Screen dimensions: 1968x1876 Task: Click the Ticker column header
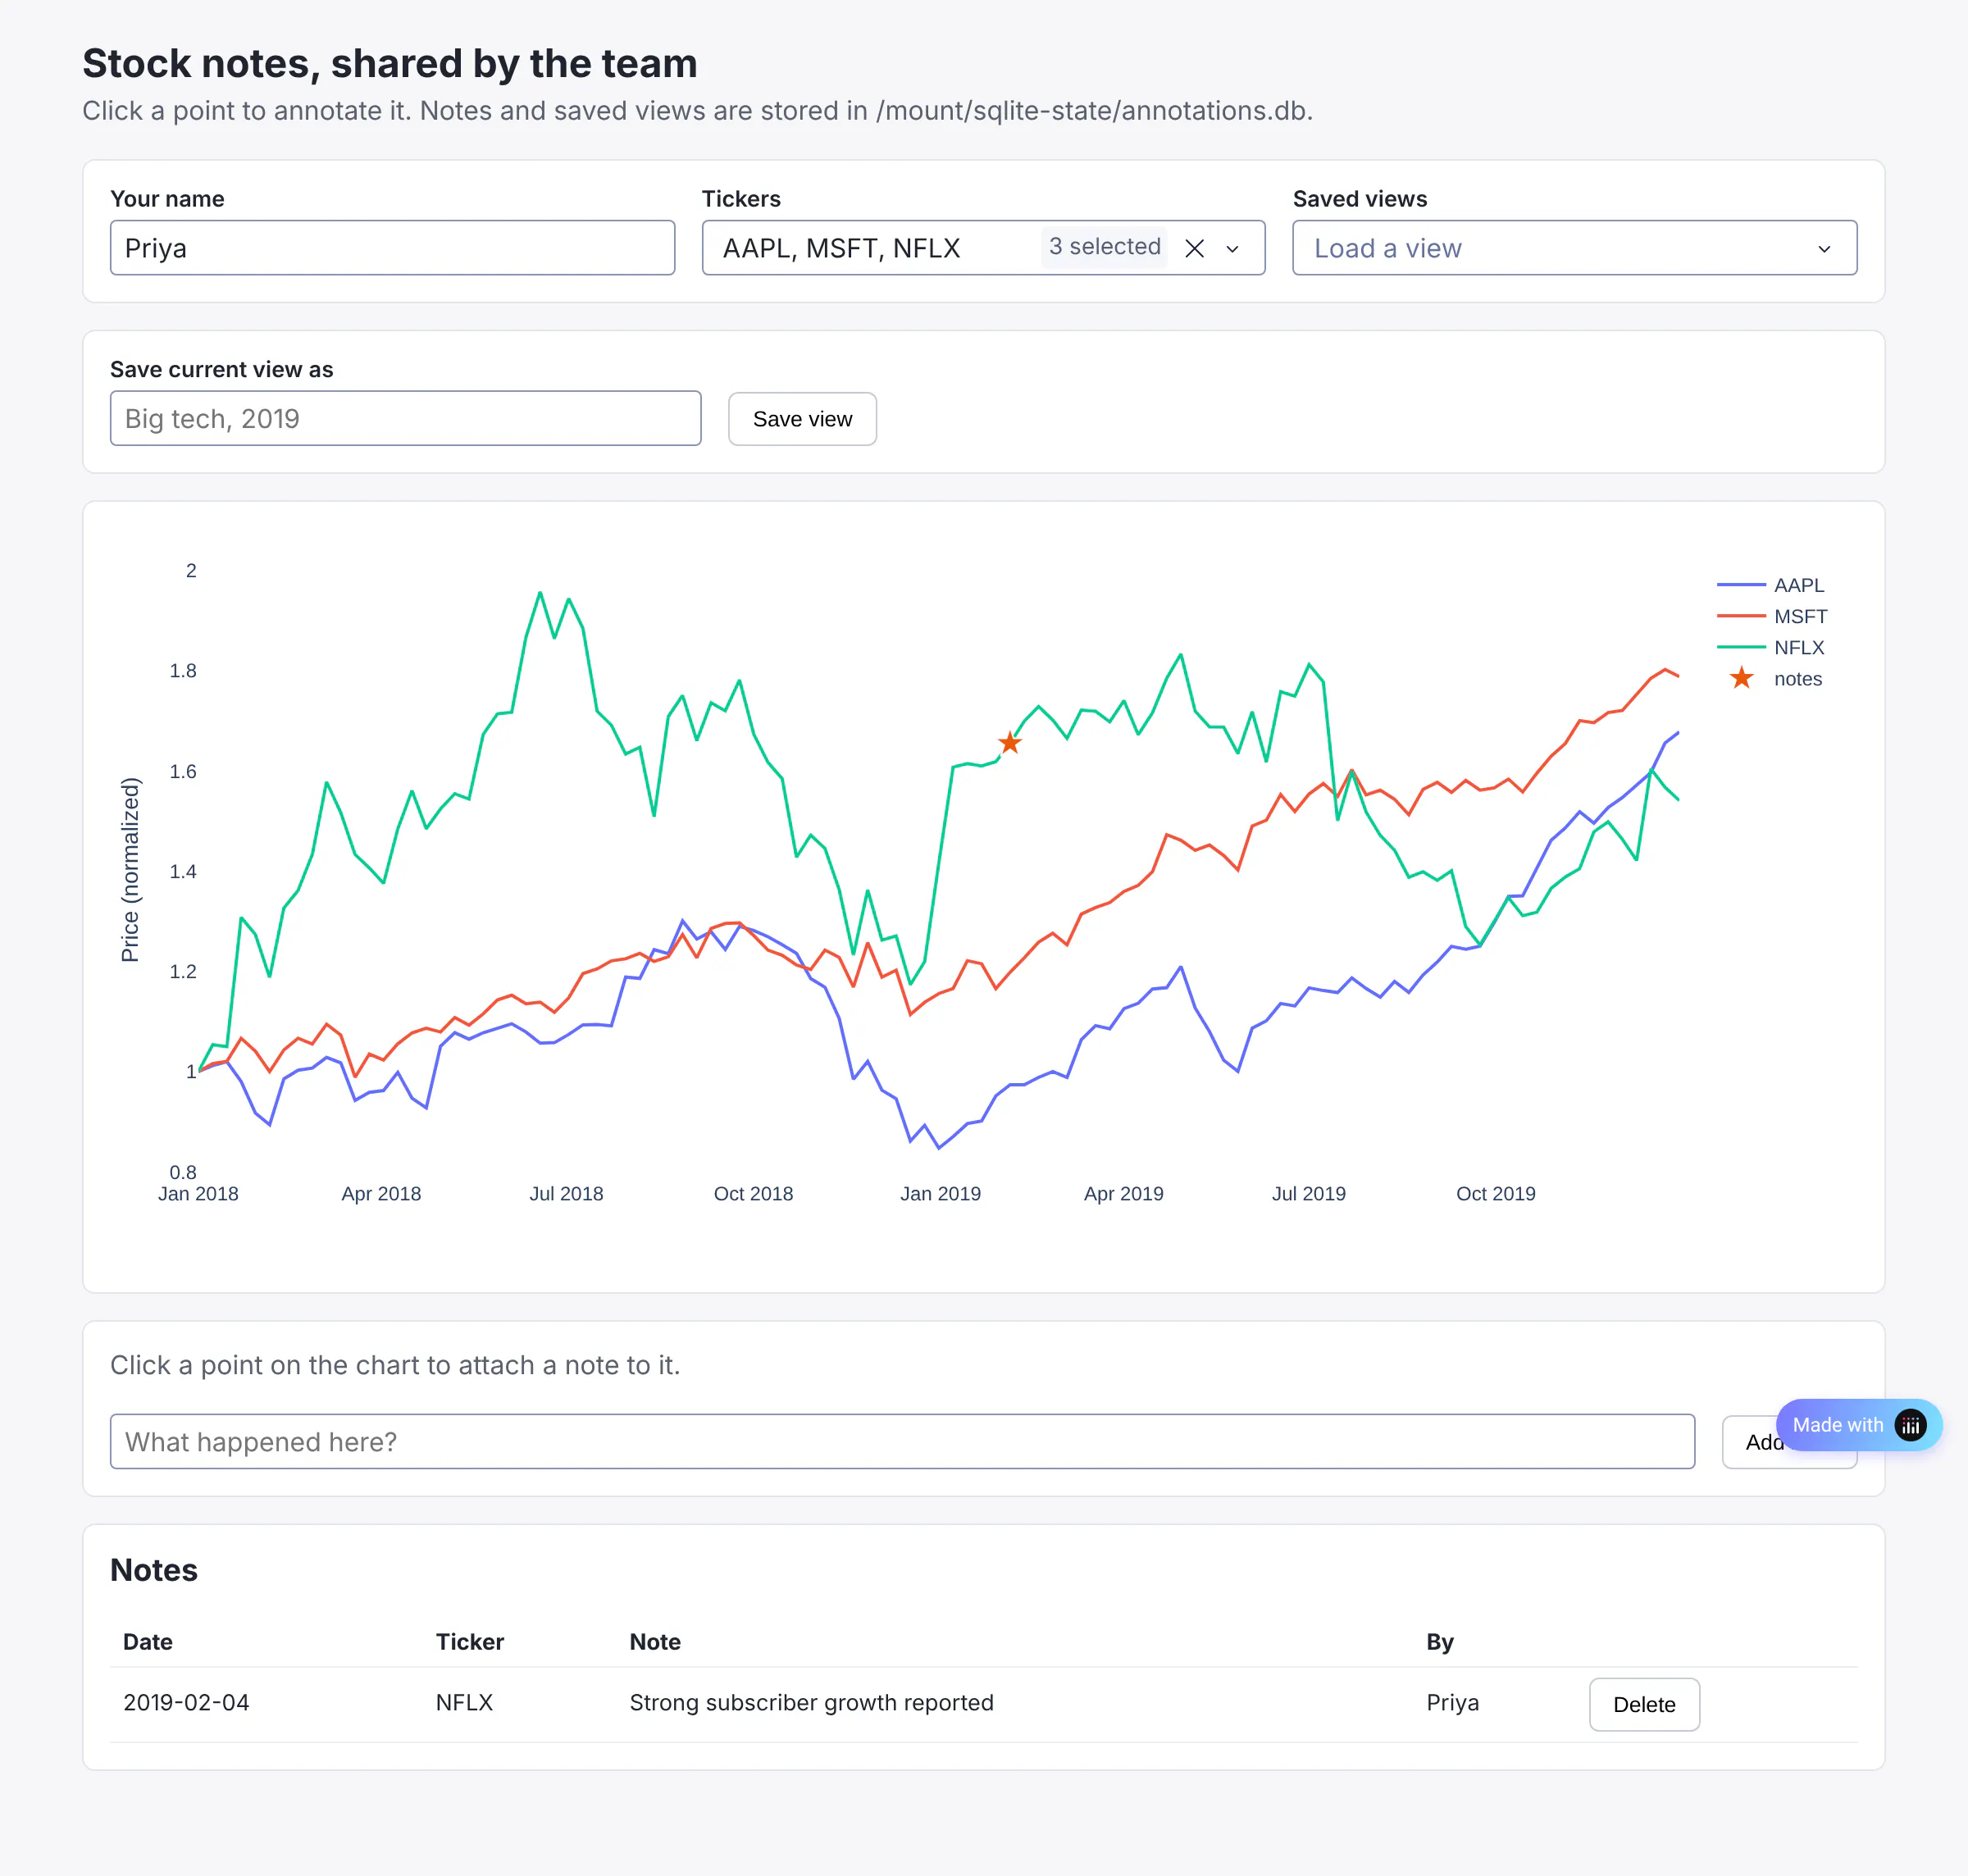(470, 1641)
